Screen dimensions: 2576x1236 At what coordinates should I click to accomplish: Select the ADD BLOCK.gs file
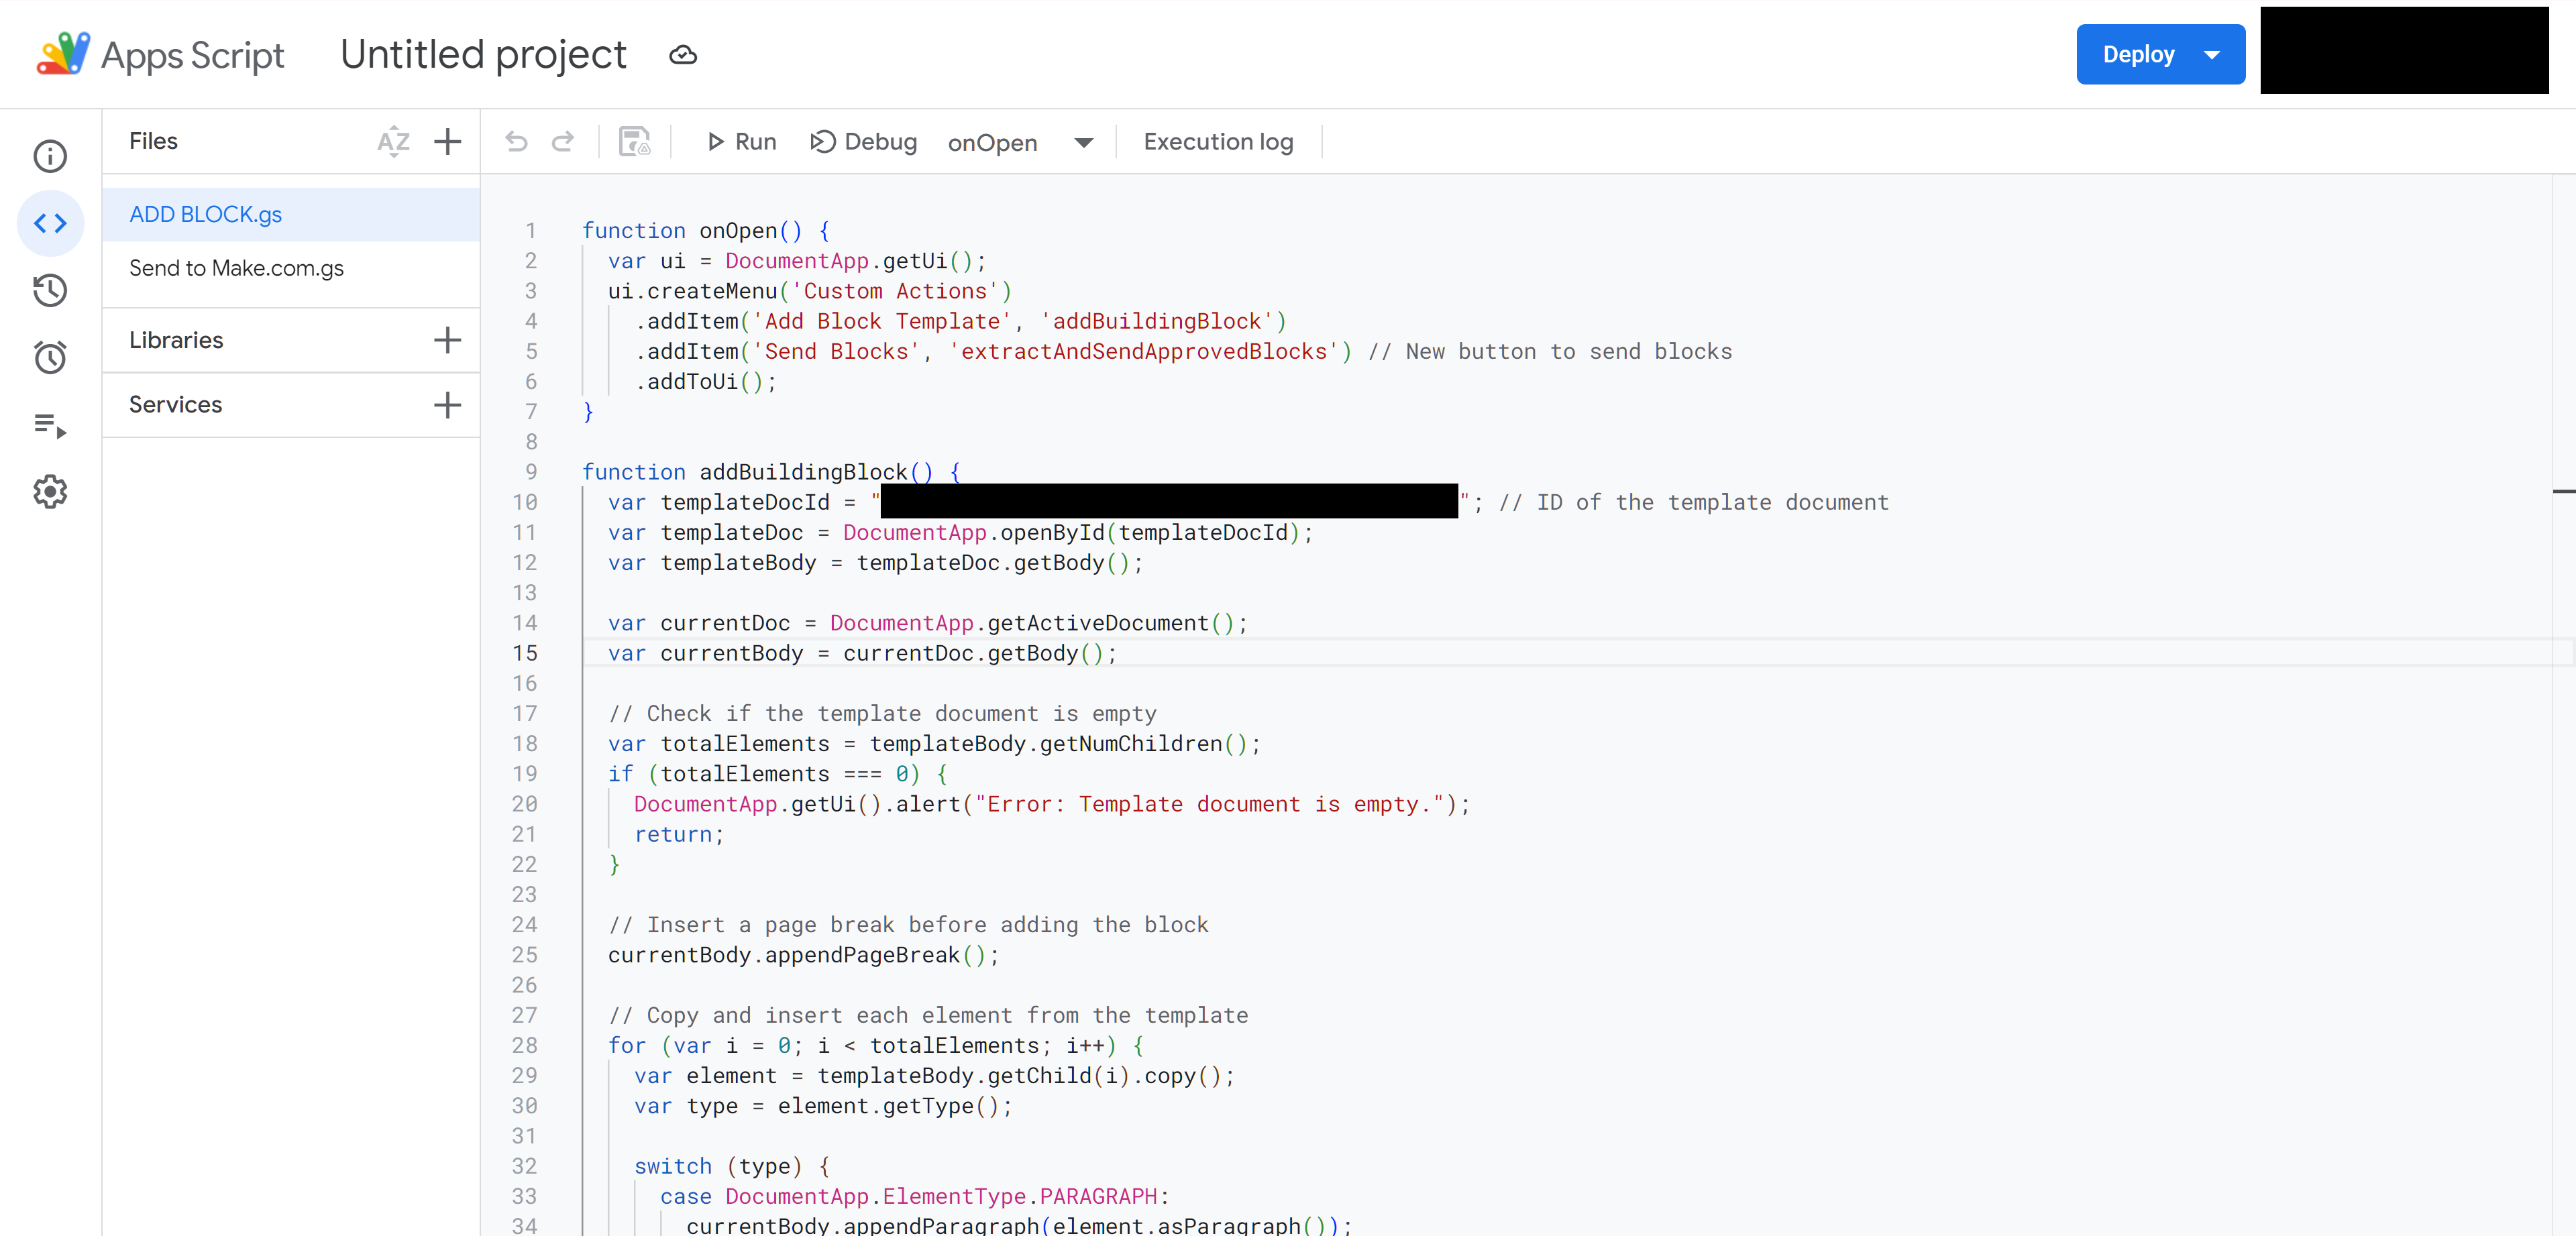coord(291,214)
